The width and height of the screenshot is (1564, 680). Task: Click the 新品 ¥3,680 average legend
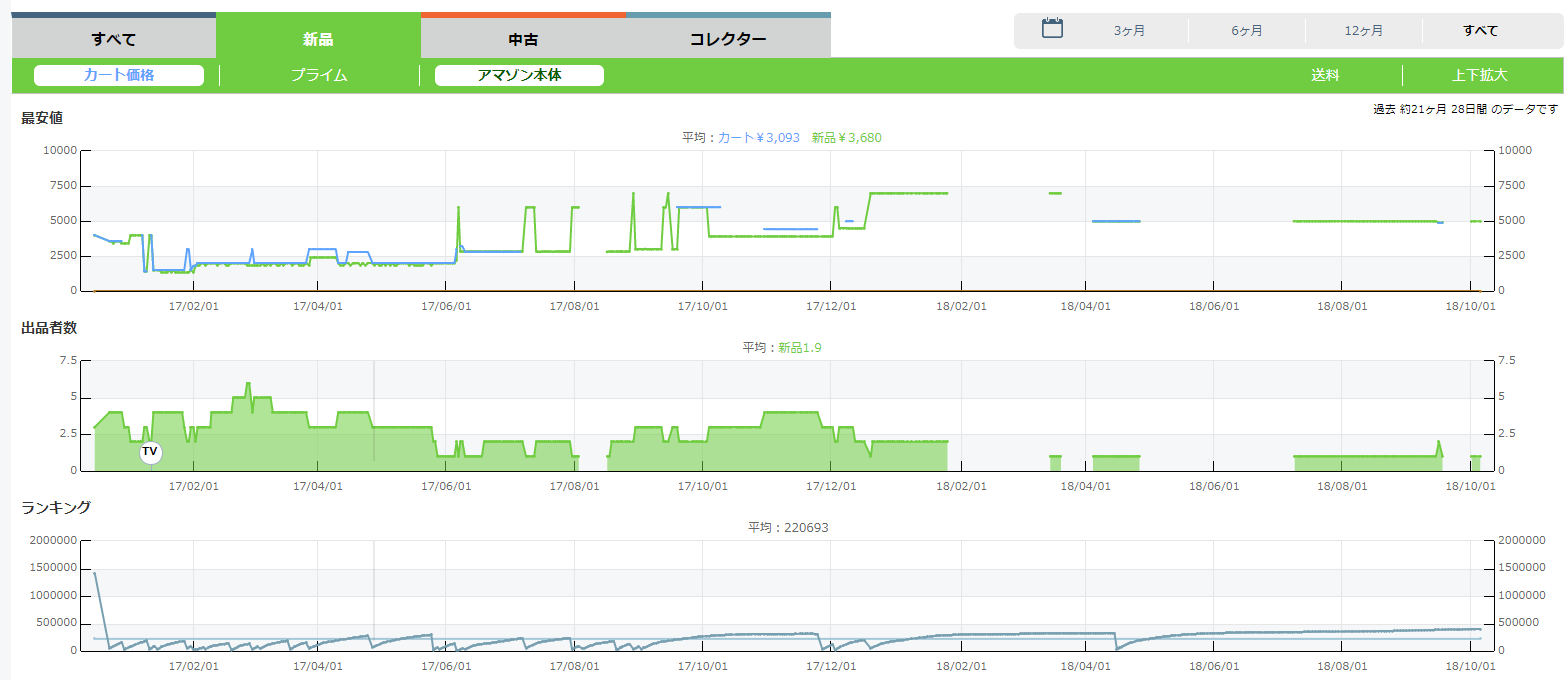click(846, 138)
